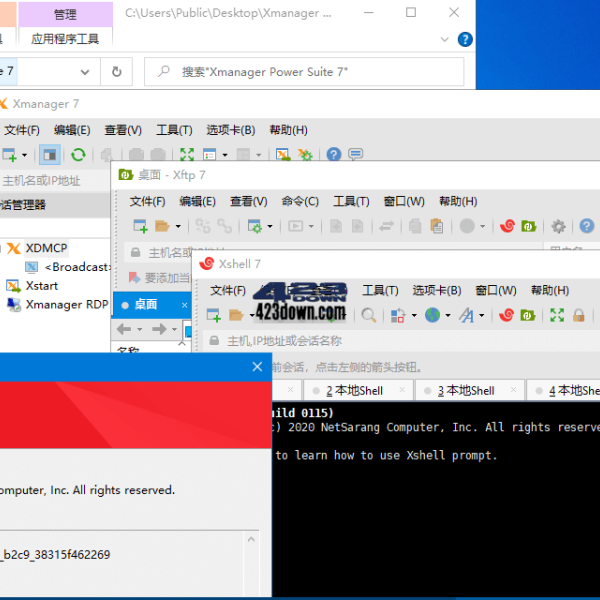Viewport: 600px width, 600px height.
Task: Click green refresh icon in Xmanager toolbar
Action: tap(78, 155)
